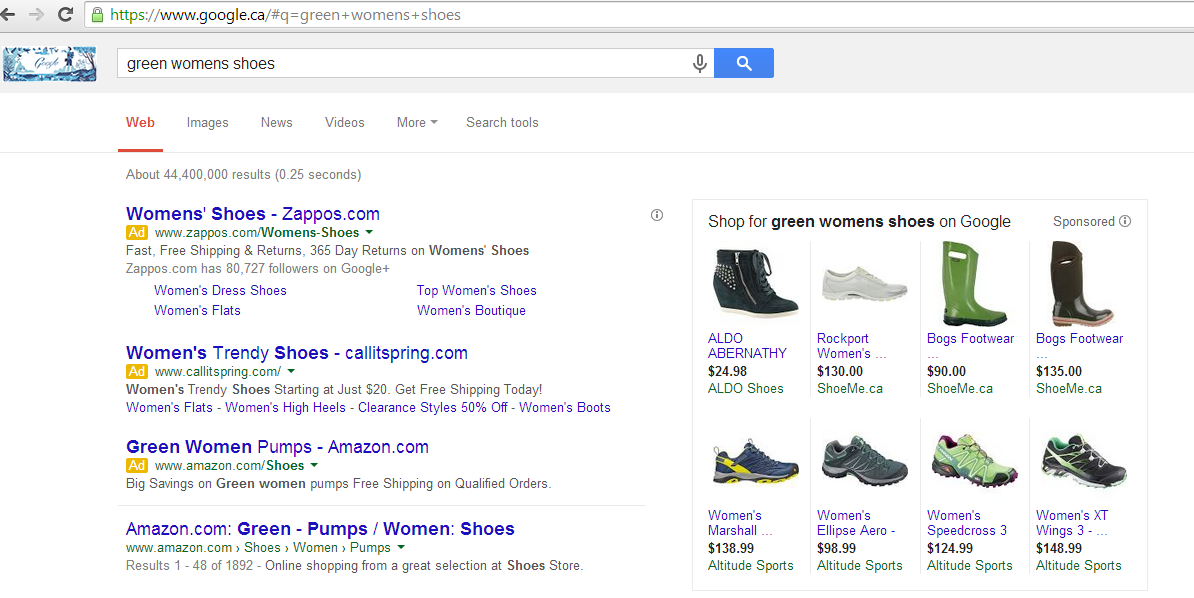Click the XT Wings 3 shoe thumbnail

click(x=1083, y=462)
